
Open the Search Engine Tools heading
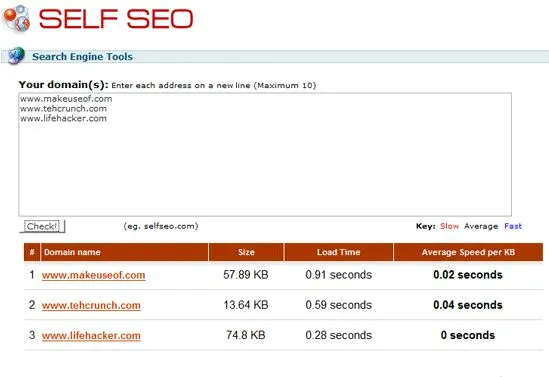click(82, 57)
